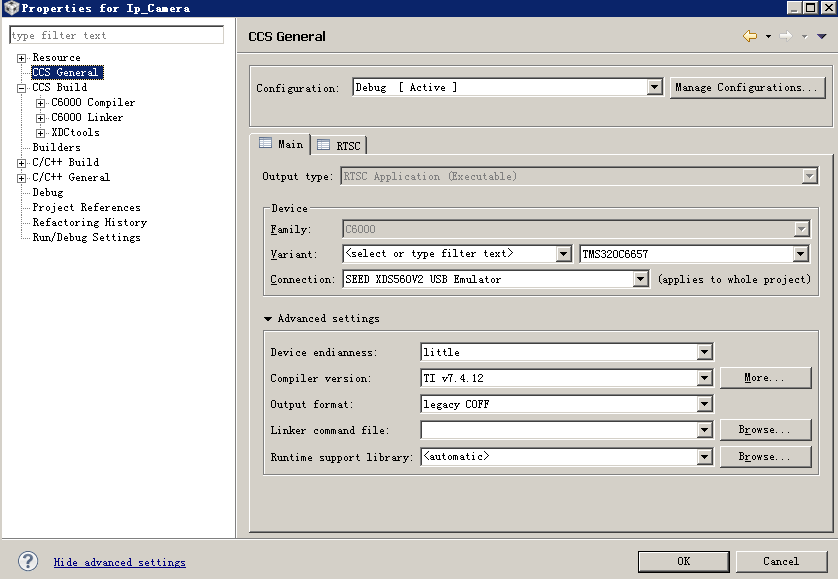Select the Resource tree item
This screenshot has width=838, height=579.
(56, 57)
